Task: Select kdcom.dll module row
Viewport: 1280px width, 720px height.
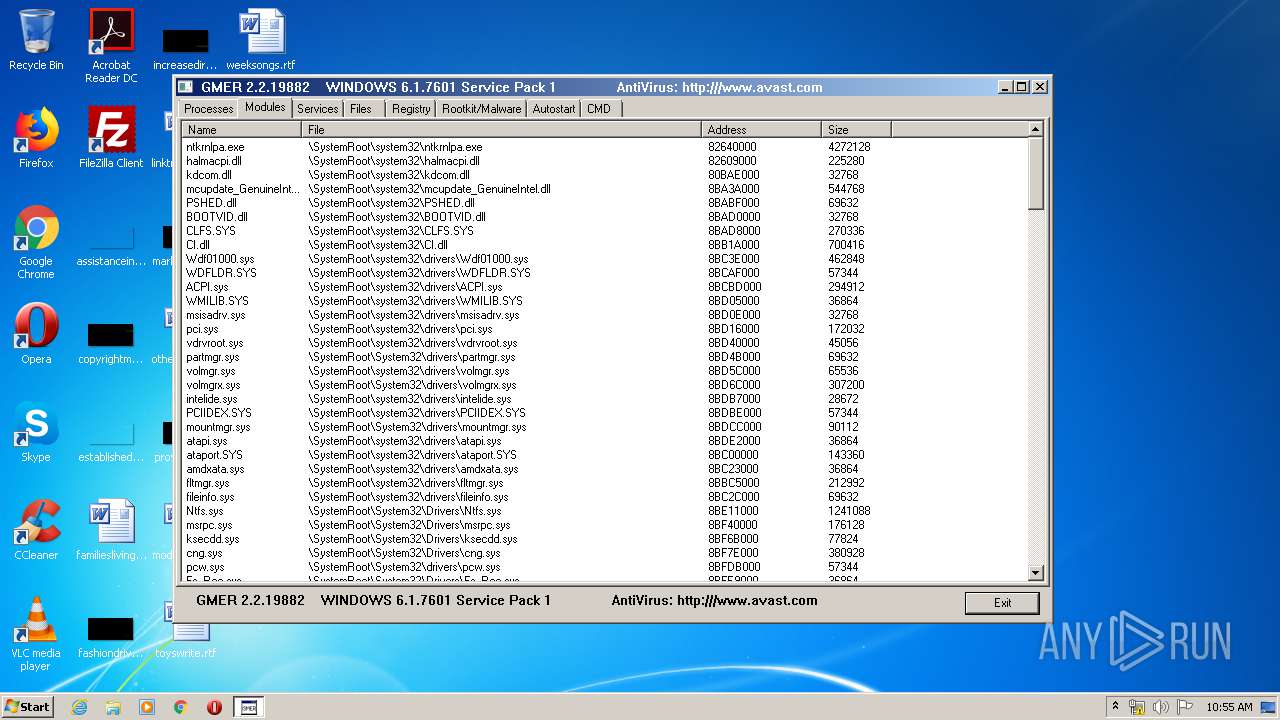Action: coord(606,175)
